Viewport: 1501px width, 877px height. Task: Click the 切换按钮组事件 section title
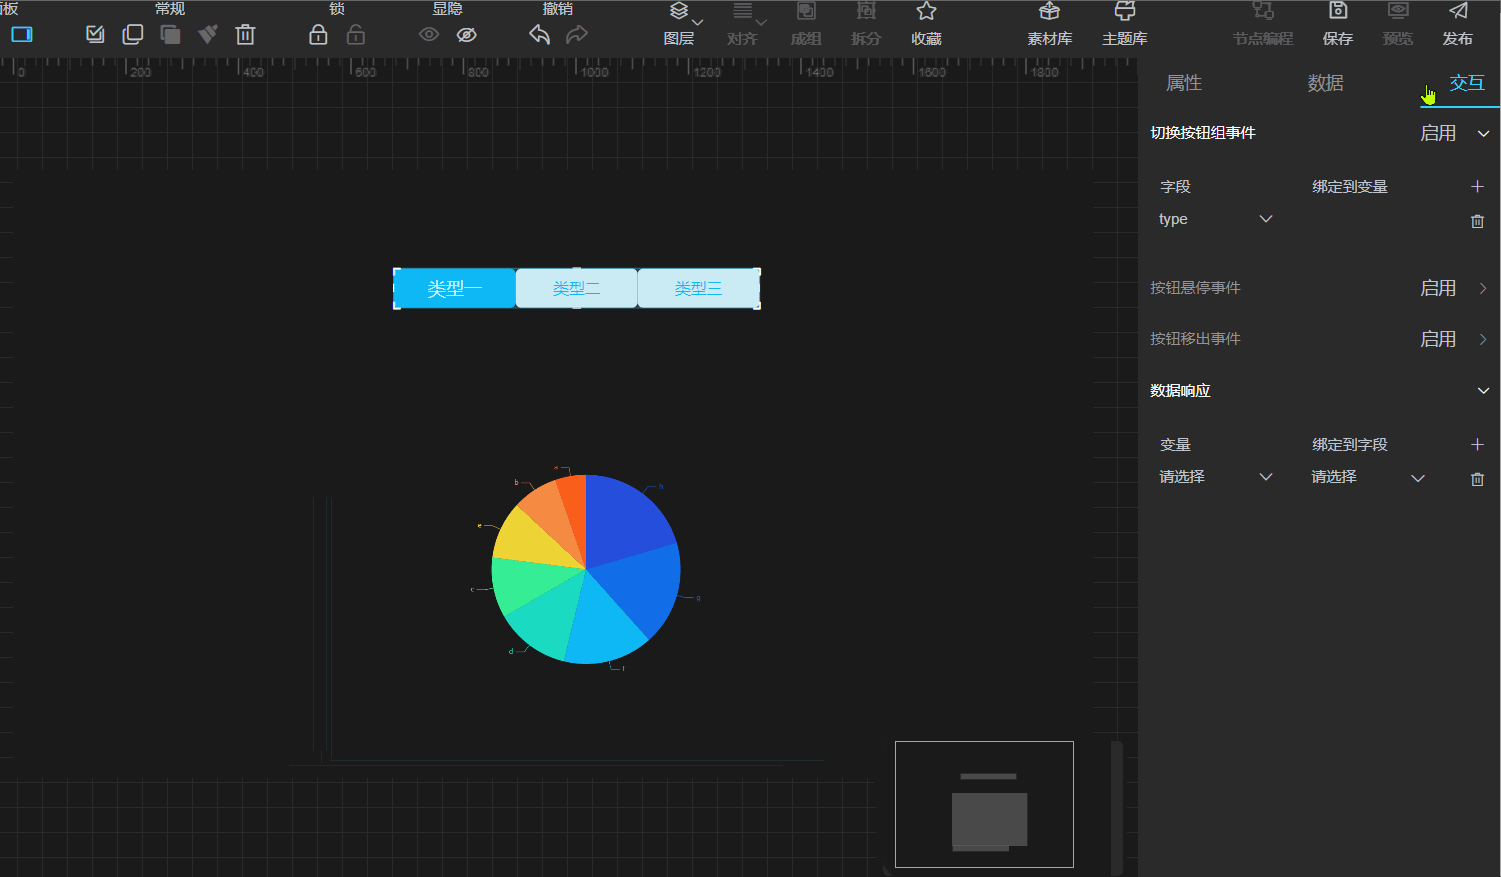[x=1203, y=133]
